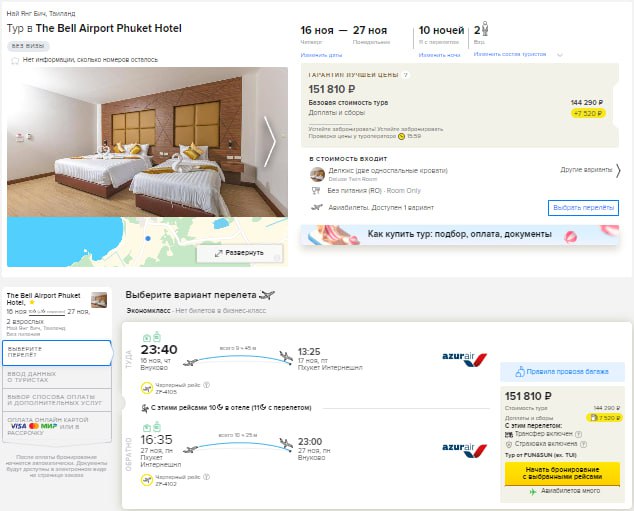Viewport: 634px width, 511px height.
Task: Click the Azur Air logo on outbound flight
Action: pyautogui.click(x=464, y=357)
